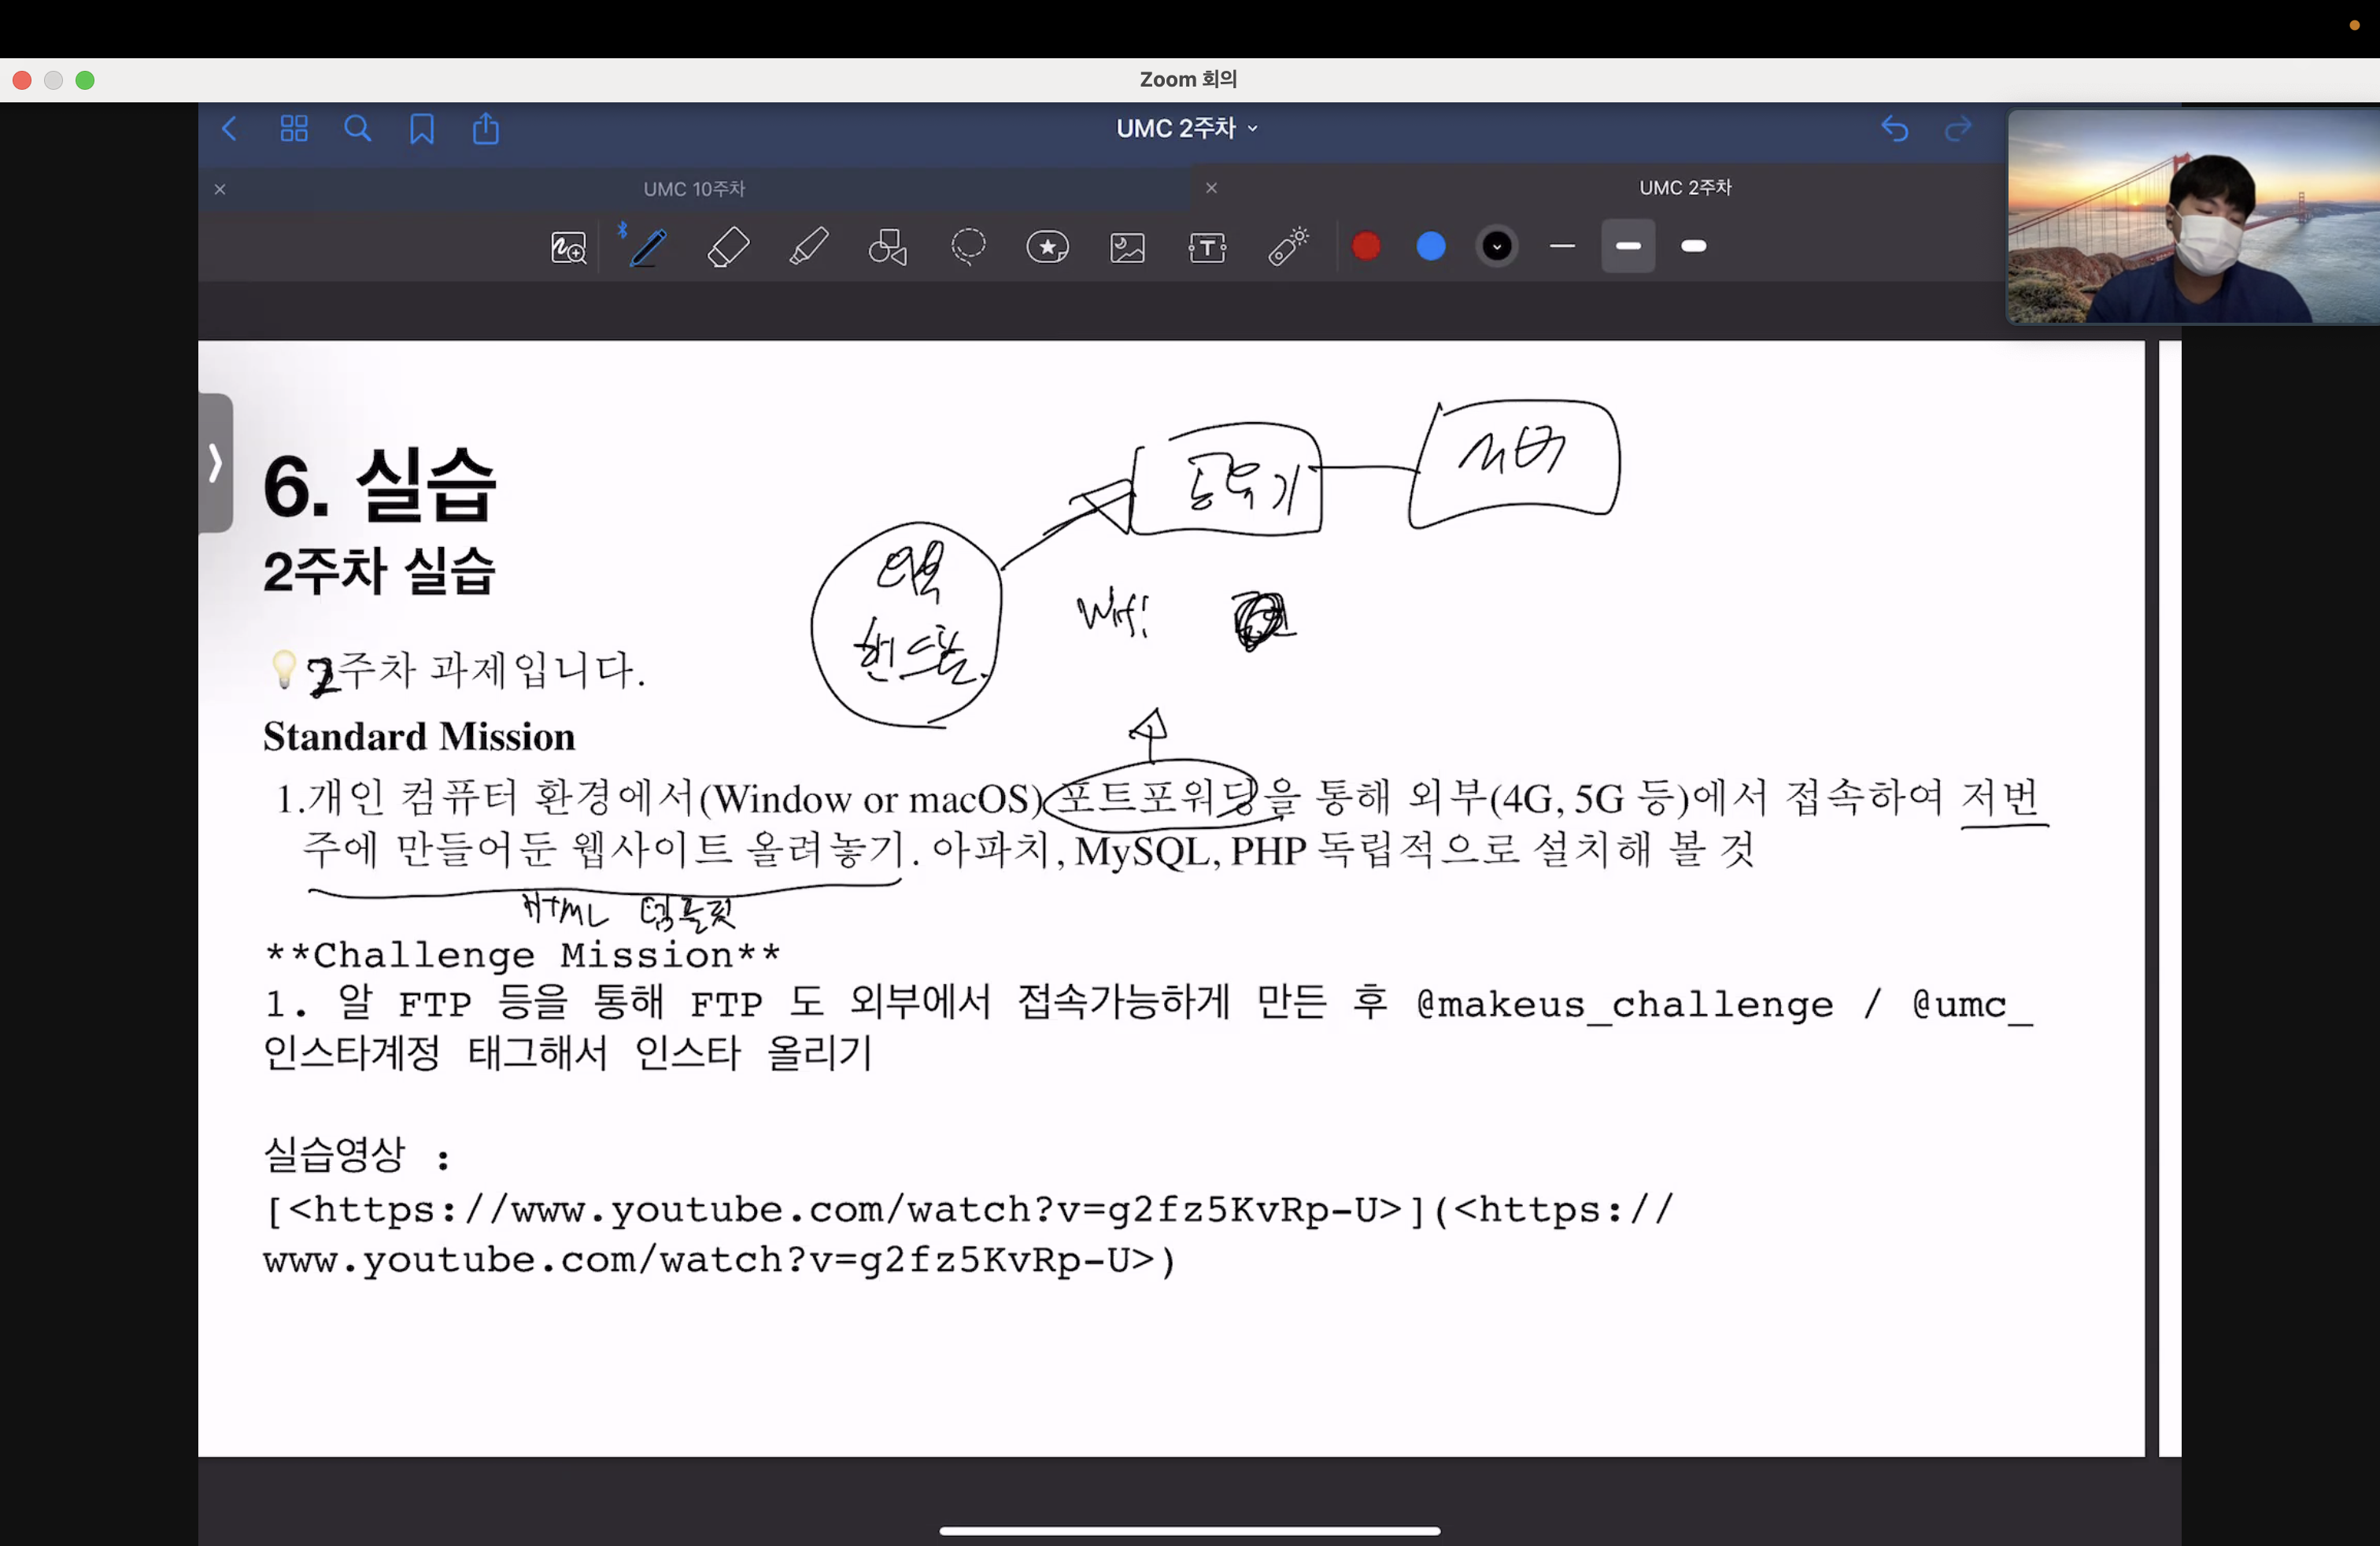Select the Shapes tool
Screen dimensions: 2380x1546
(x=887, y=247)
